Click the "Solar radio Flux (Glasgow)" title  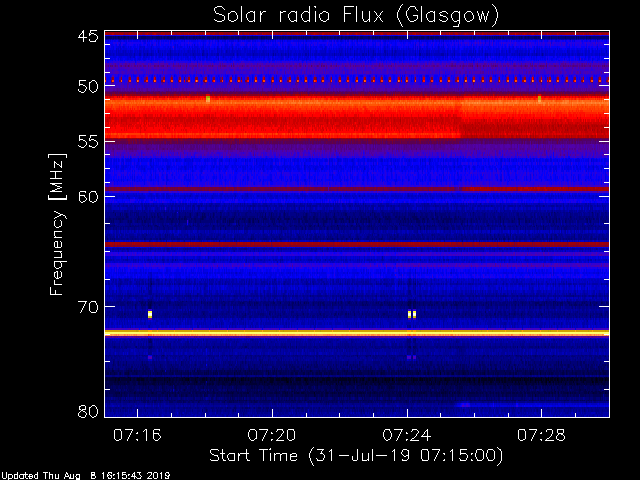[356, 16]
